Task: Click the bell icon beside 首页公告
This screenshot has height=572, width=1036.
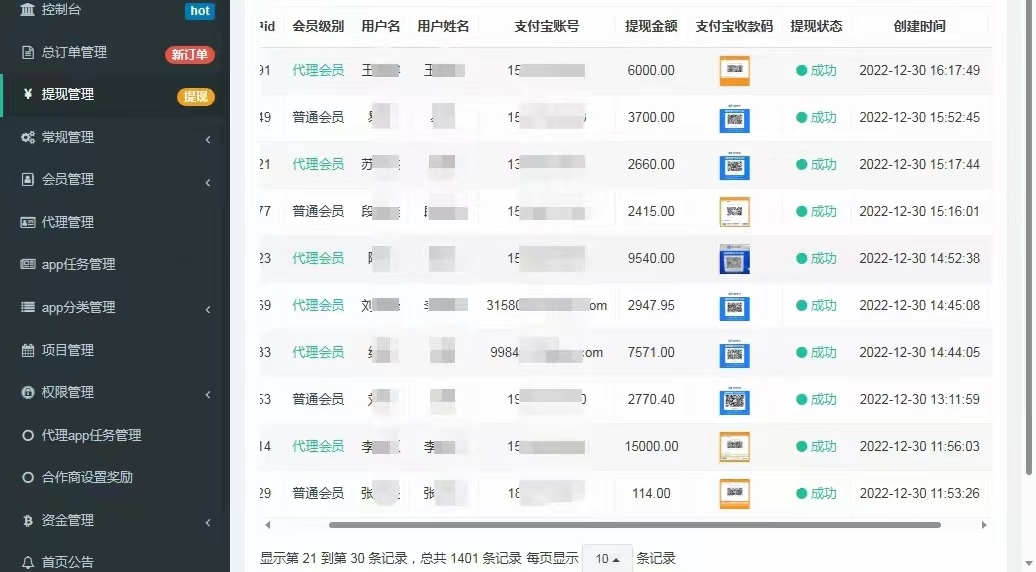Action: pos(27,562)
